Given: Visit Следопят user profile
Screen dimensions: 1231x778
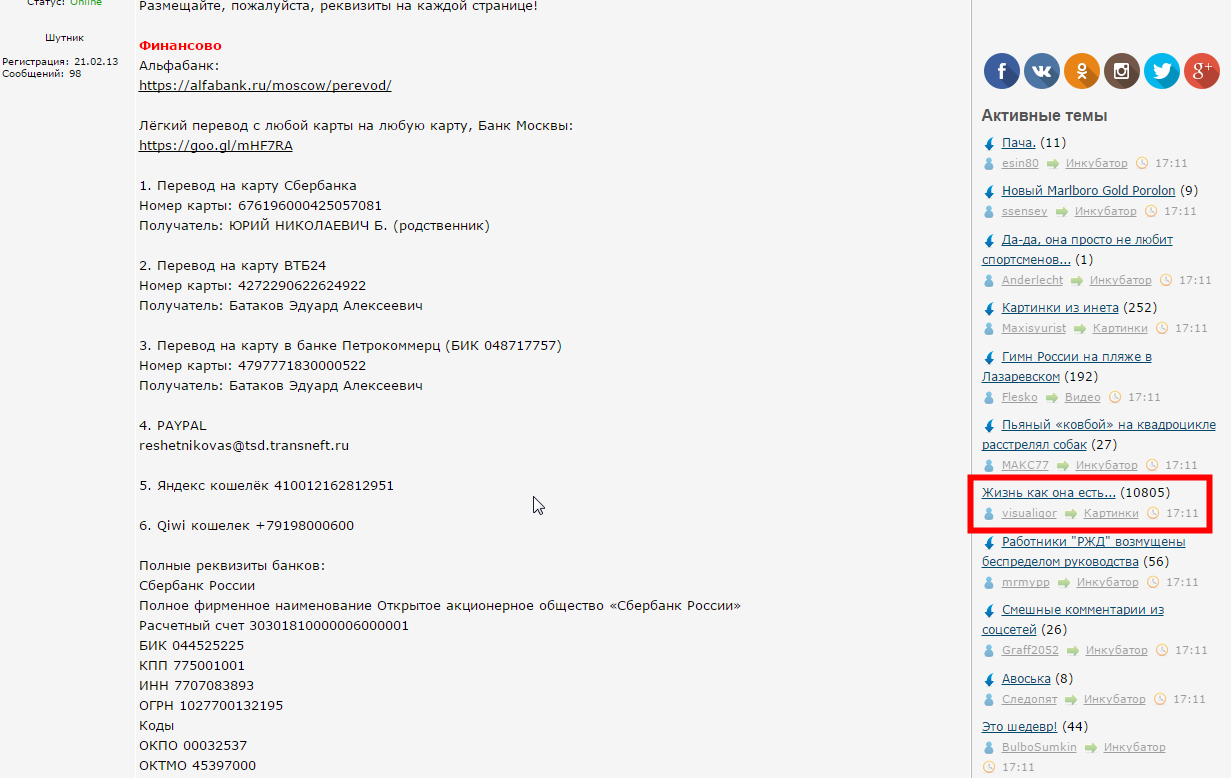Looking at the screenshot, I should coord(1029,700).
